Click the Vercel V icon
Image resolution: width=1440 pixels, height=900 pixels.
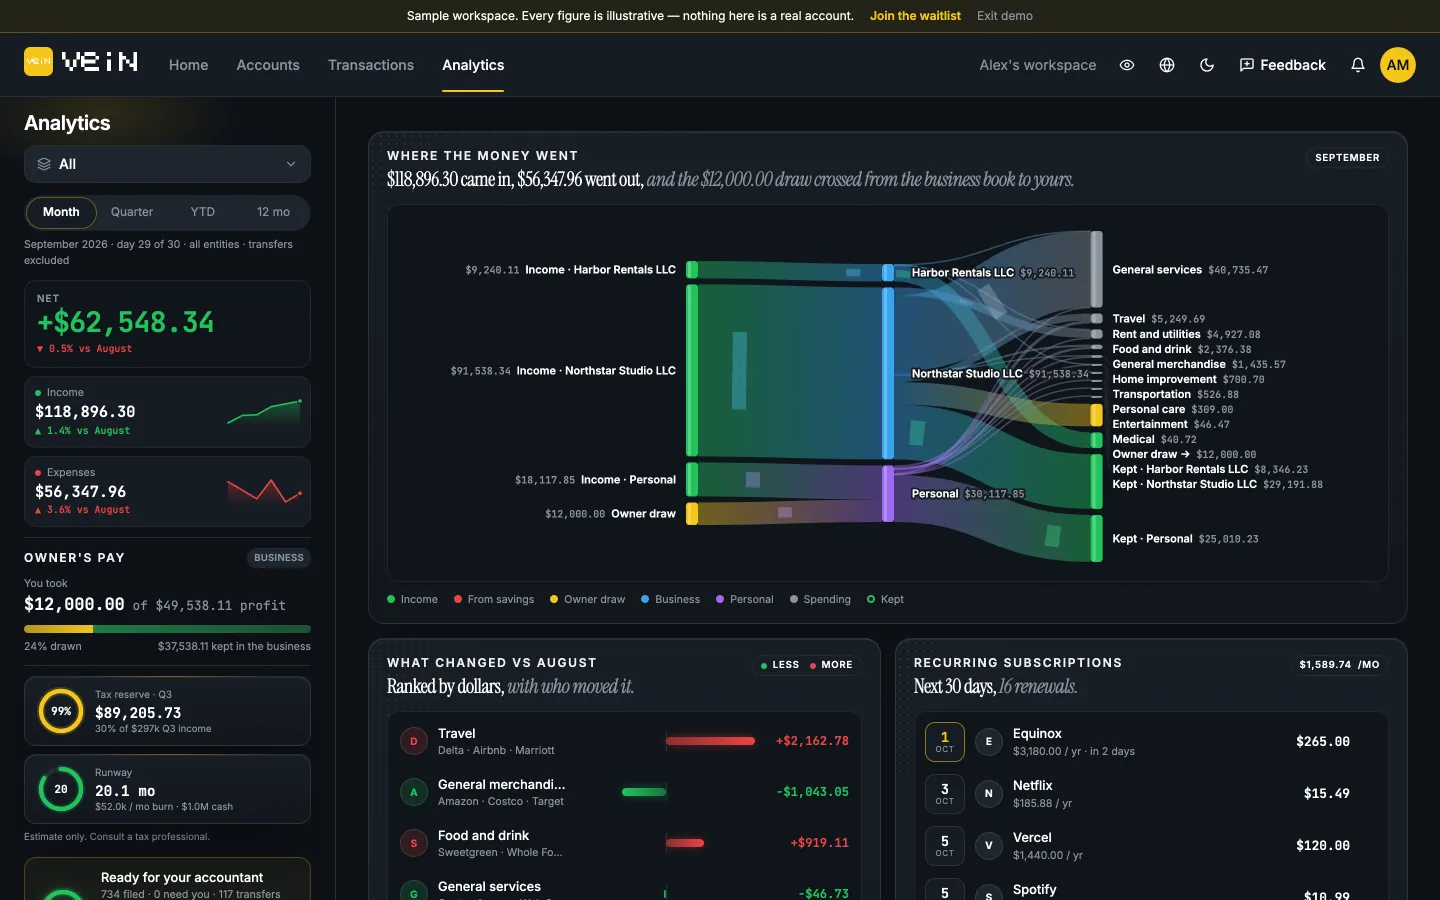tap(989, 845)
